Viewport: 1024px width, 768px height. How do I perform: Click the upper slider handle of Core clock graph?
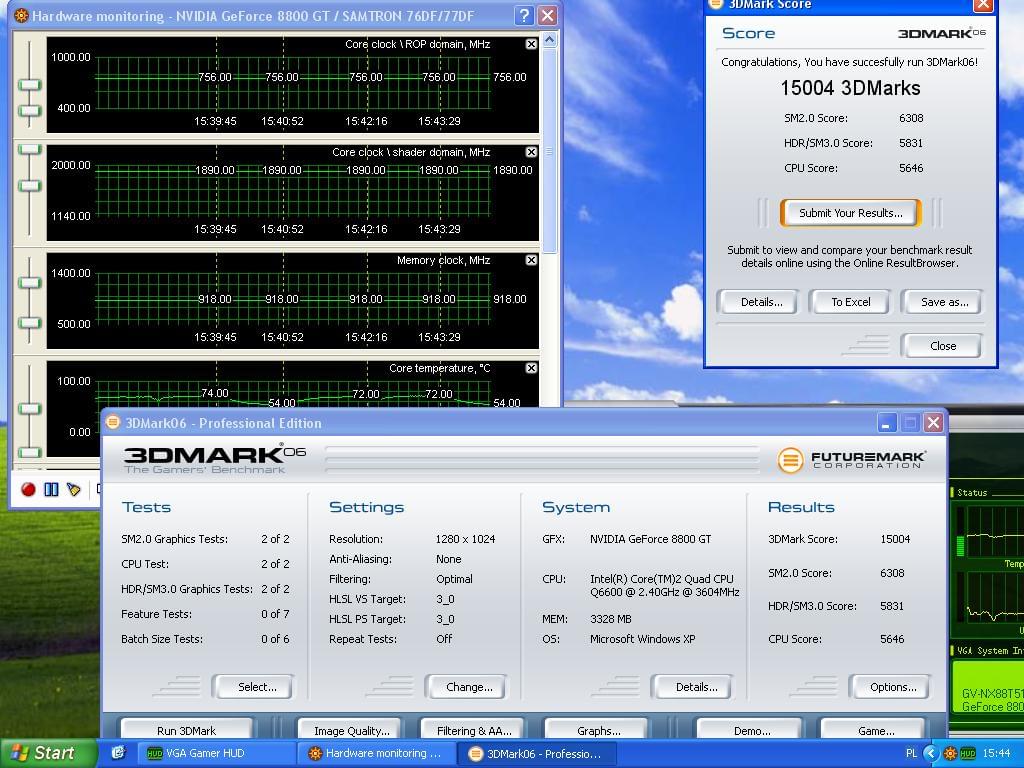(30, 84)
